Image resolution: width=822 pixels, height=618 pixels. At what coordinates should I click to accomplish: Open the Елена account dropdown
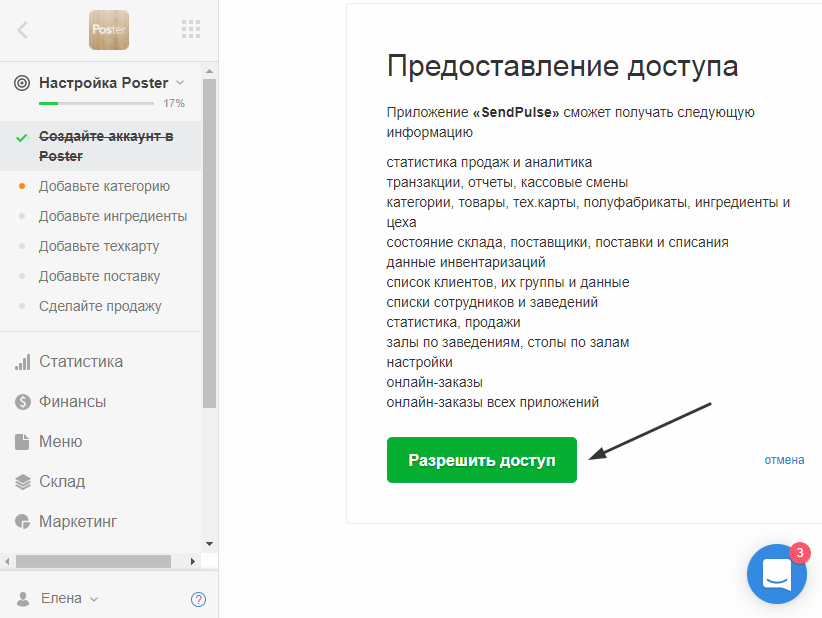[x=70, y=599]
